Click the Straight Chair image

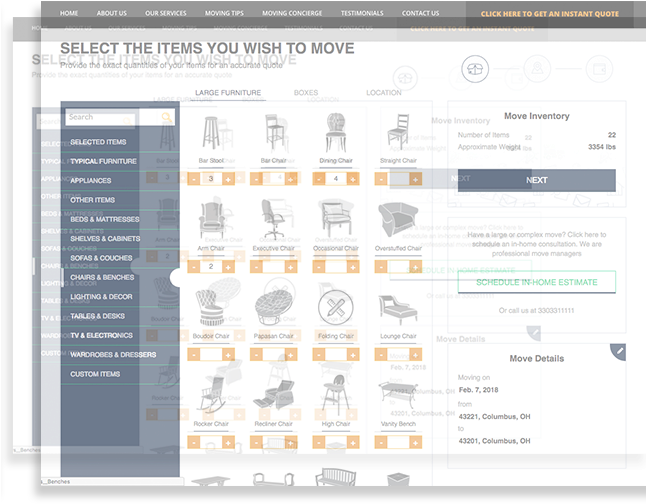tap(398, 132)
